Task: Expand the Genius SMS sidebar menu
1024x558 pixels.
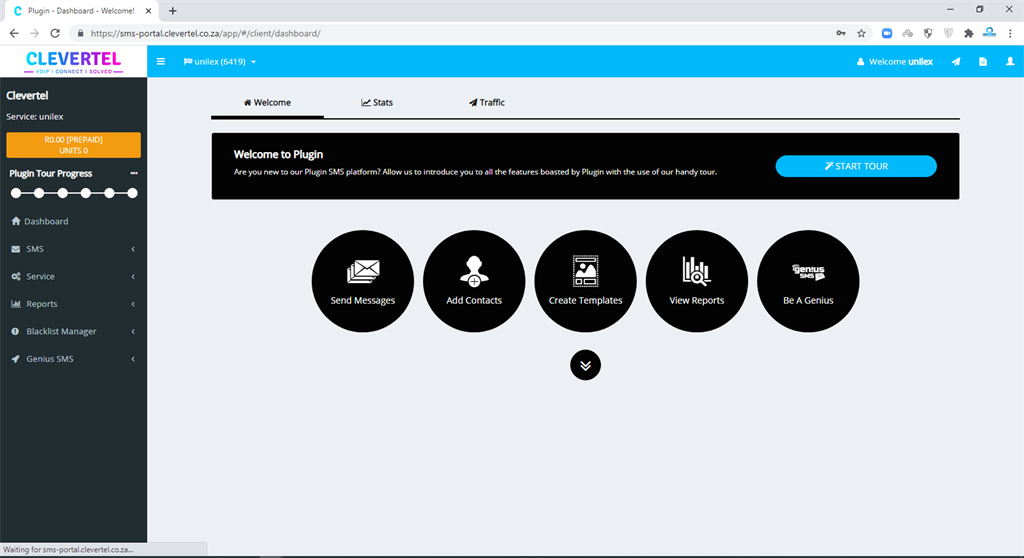Action: (73, 359)
